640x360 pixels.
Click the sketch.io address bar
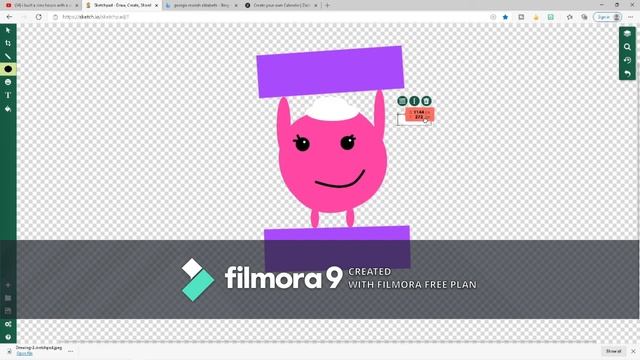(269, 17)
